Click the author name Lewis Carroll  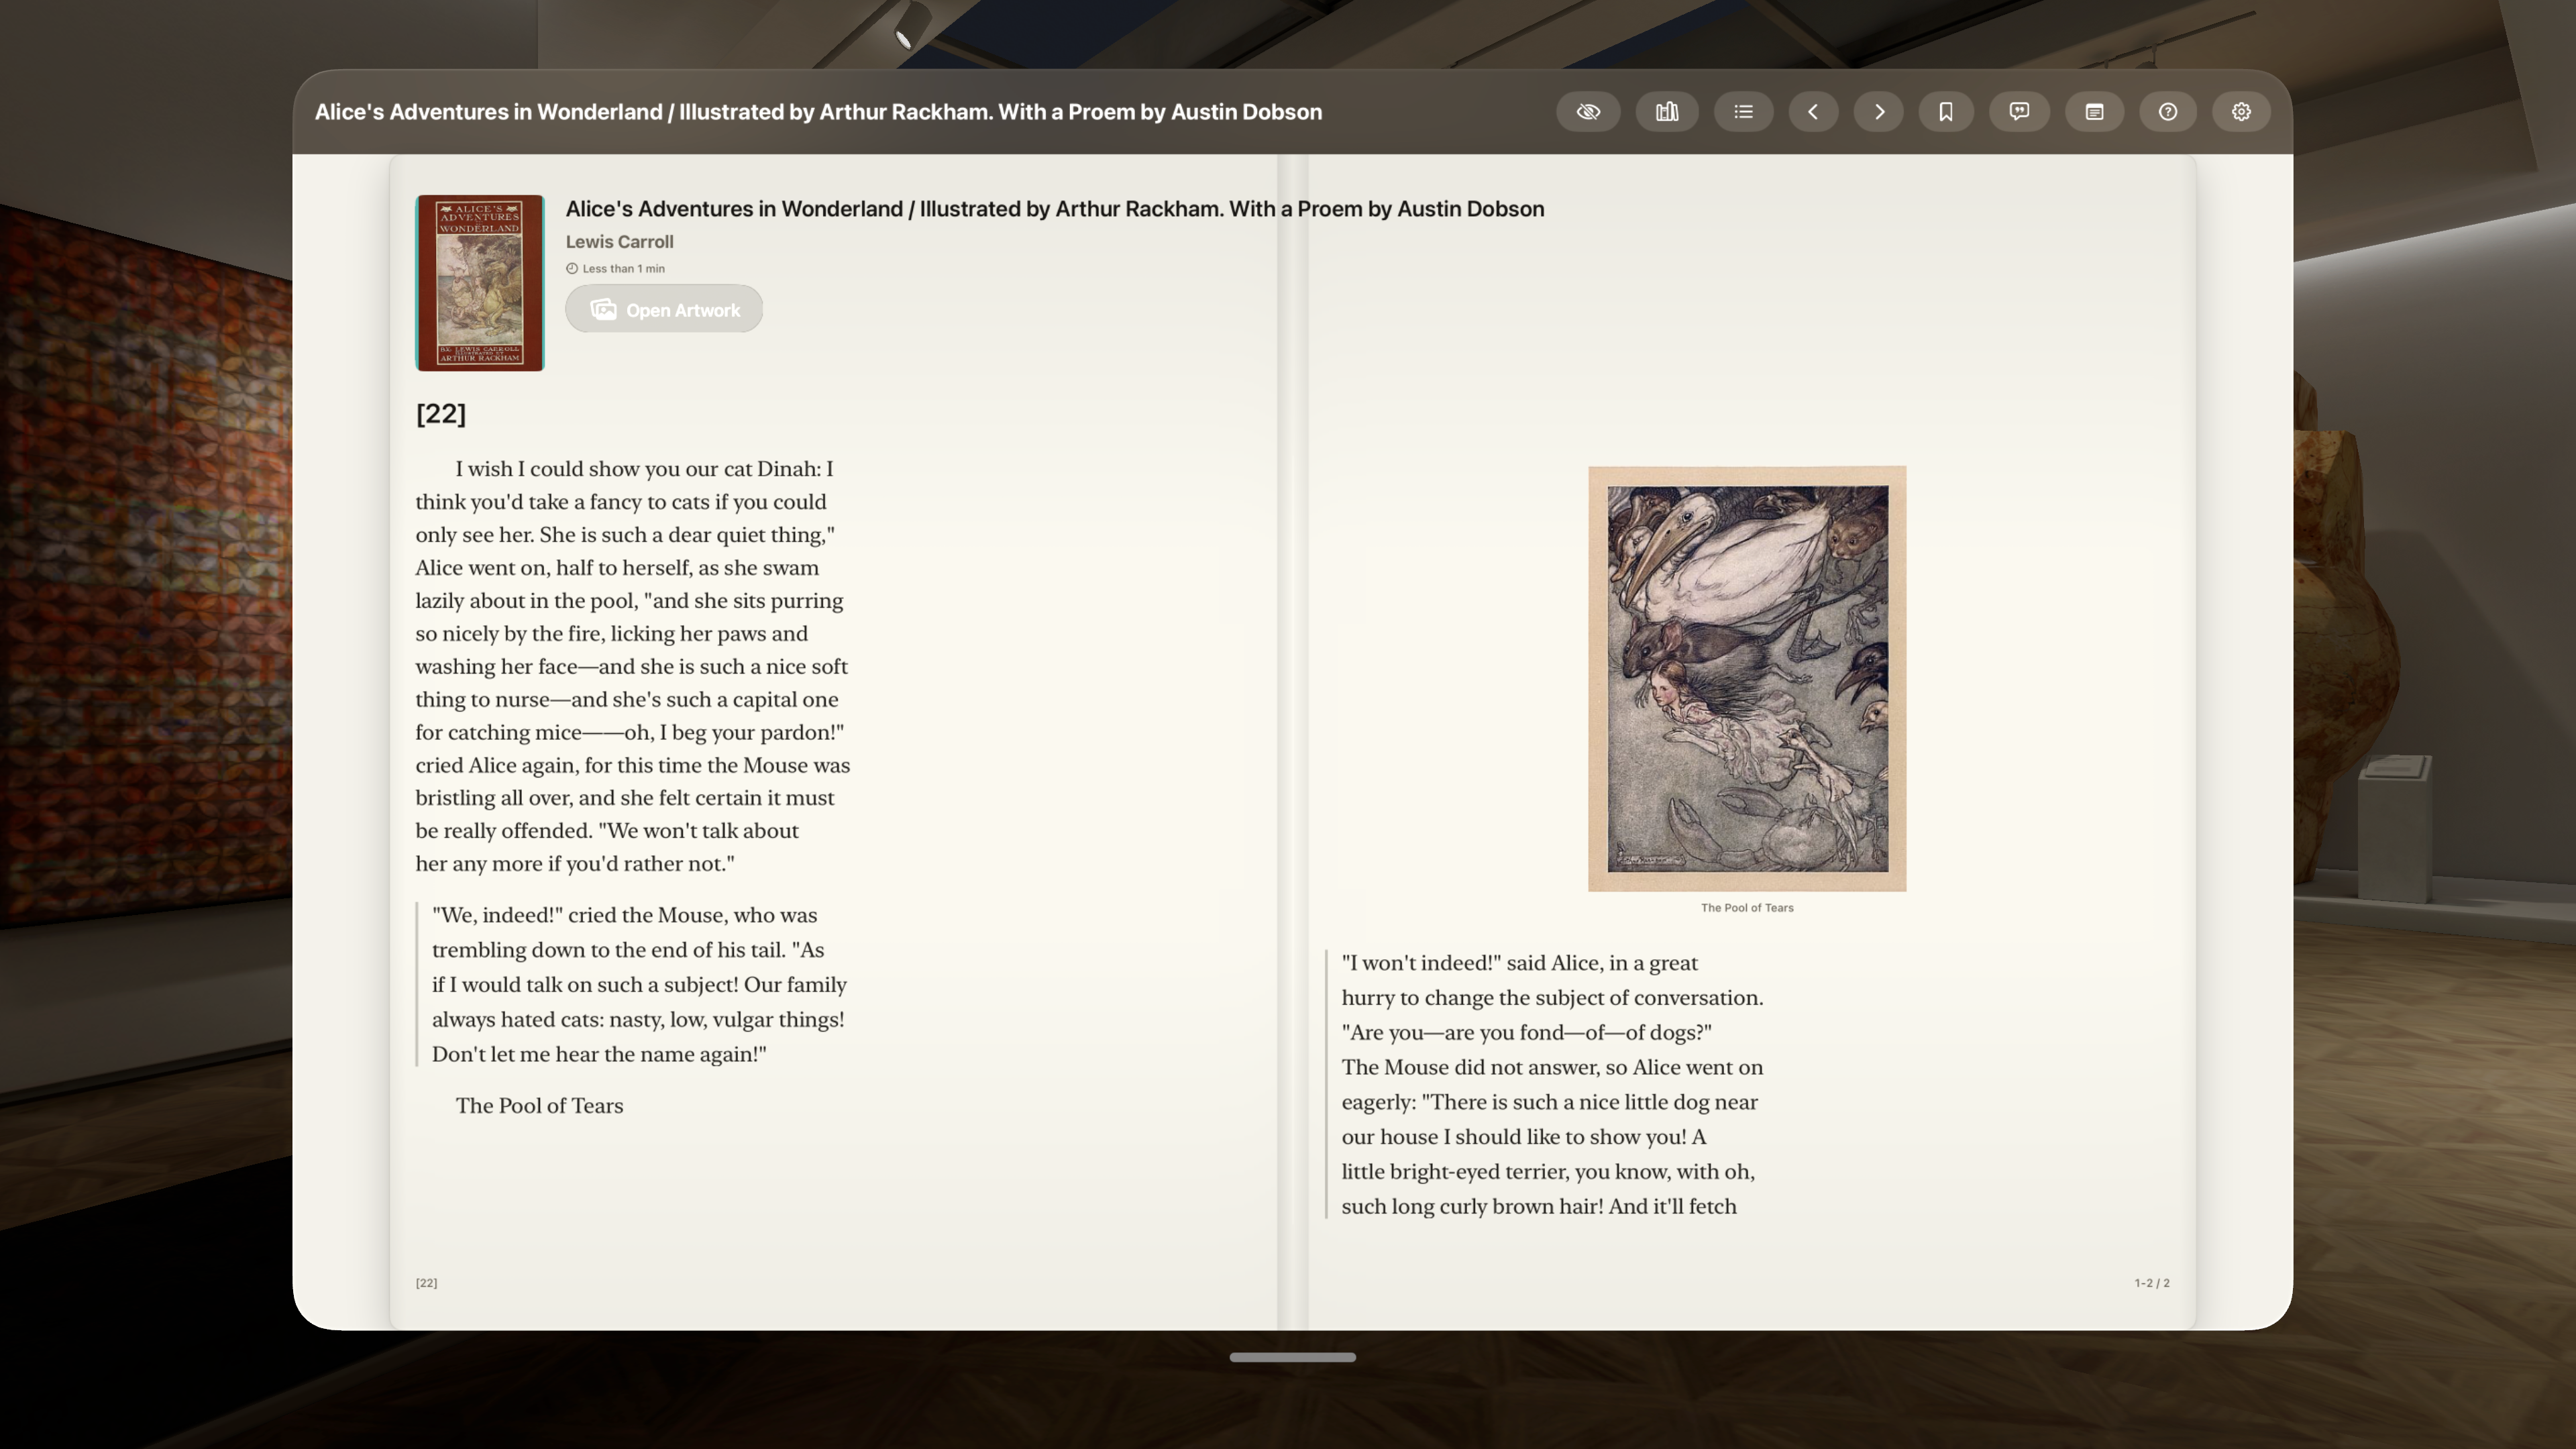click(619, 242)
